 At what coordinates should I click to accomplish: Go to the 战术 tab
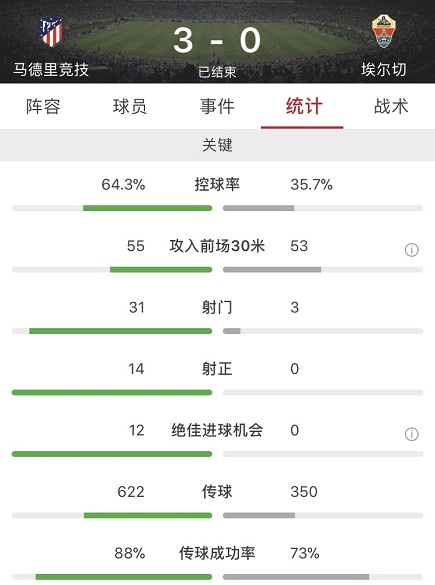[x=391, y=106]
